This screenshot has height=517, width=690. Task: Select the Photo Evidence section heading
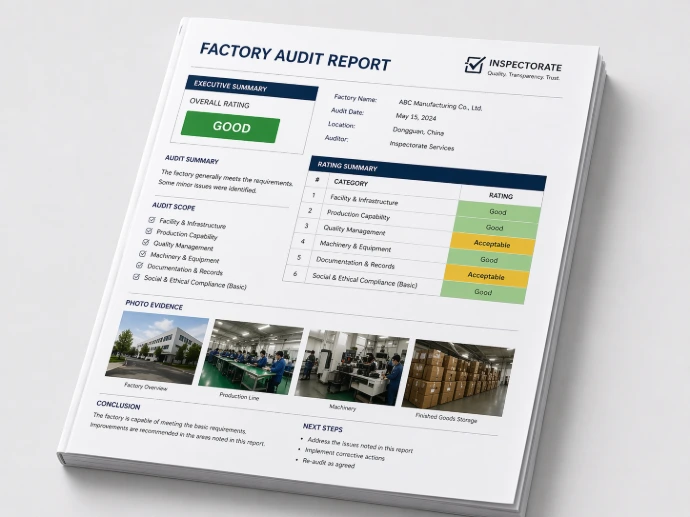pos(154,303)
